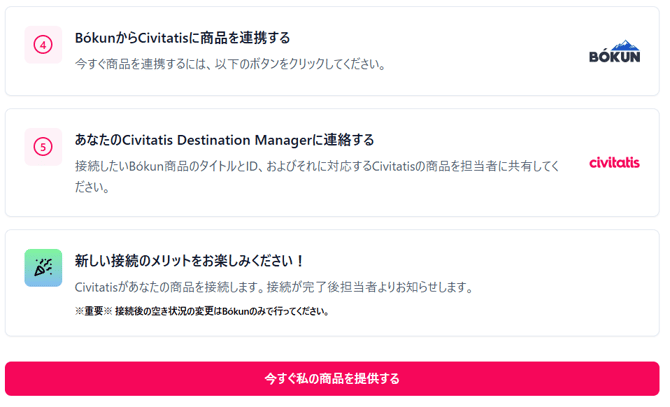670x407 pixels.
Task: Select the heading BókunからCivitatisに商品を連携する
Action: click(182, 38)
